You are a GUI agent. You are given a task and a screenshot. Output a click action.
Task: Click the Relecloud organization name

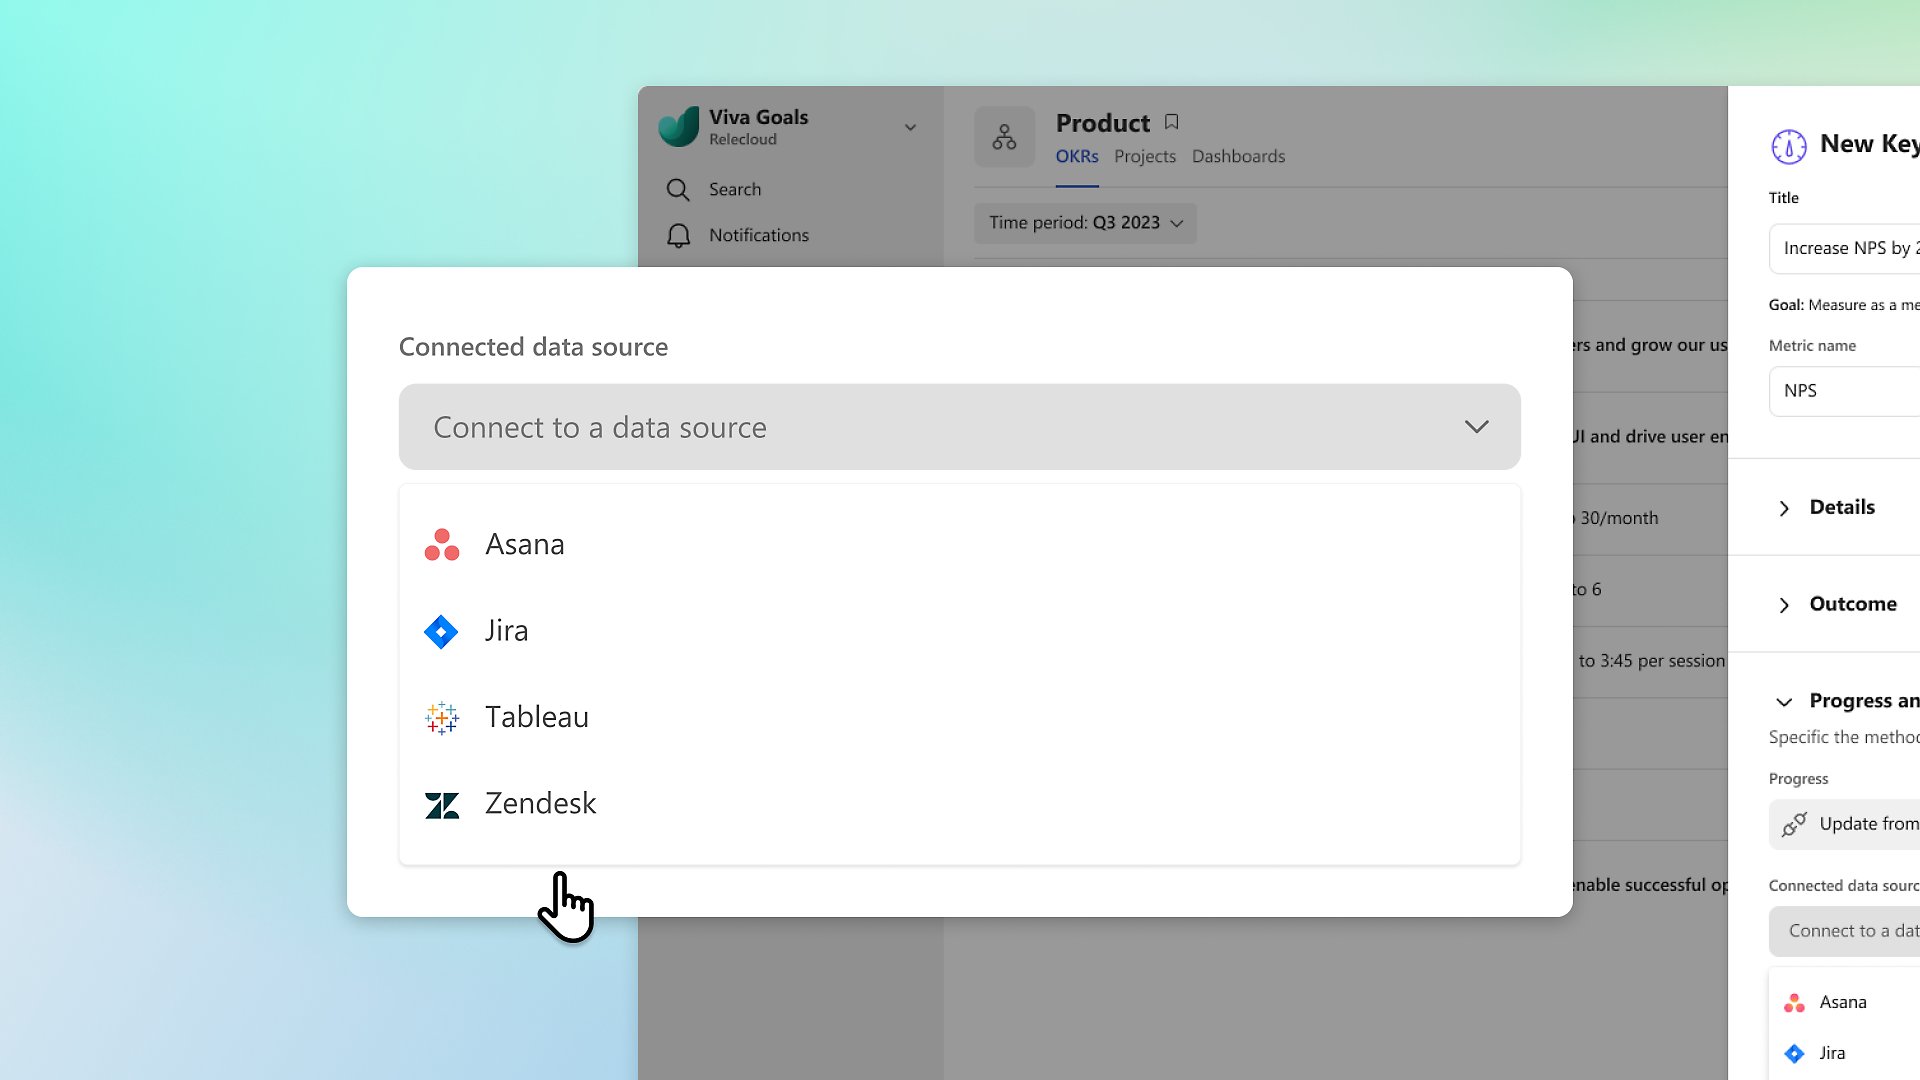pos(743,140)
